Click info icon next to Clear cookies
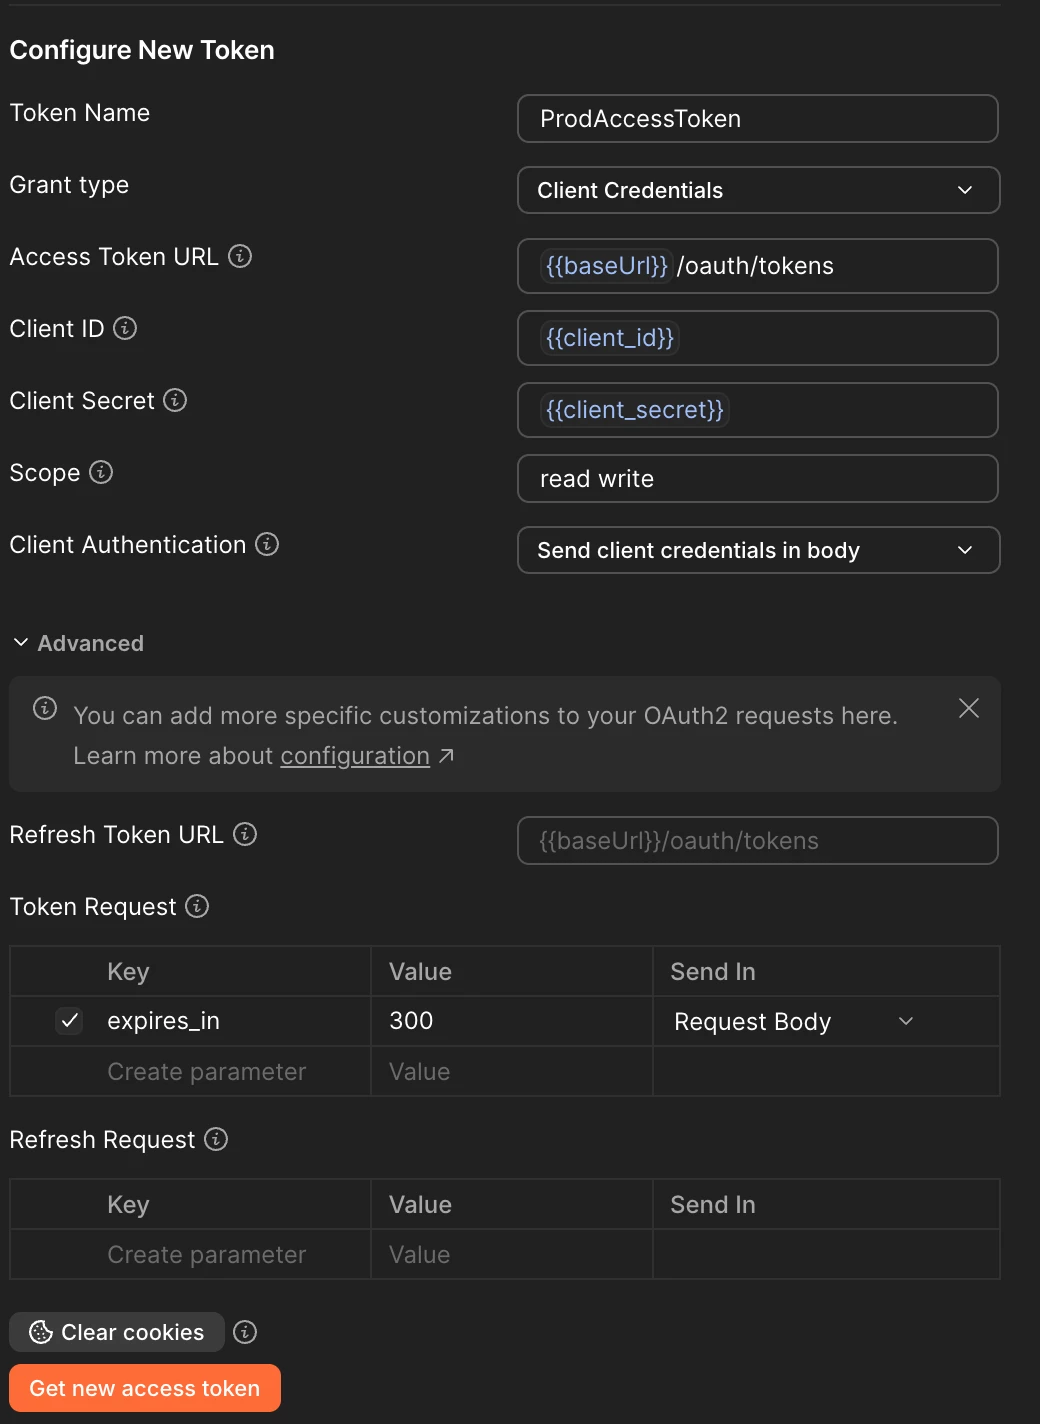 pyautogui.click(x=245, y=1332)
